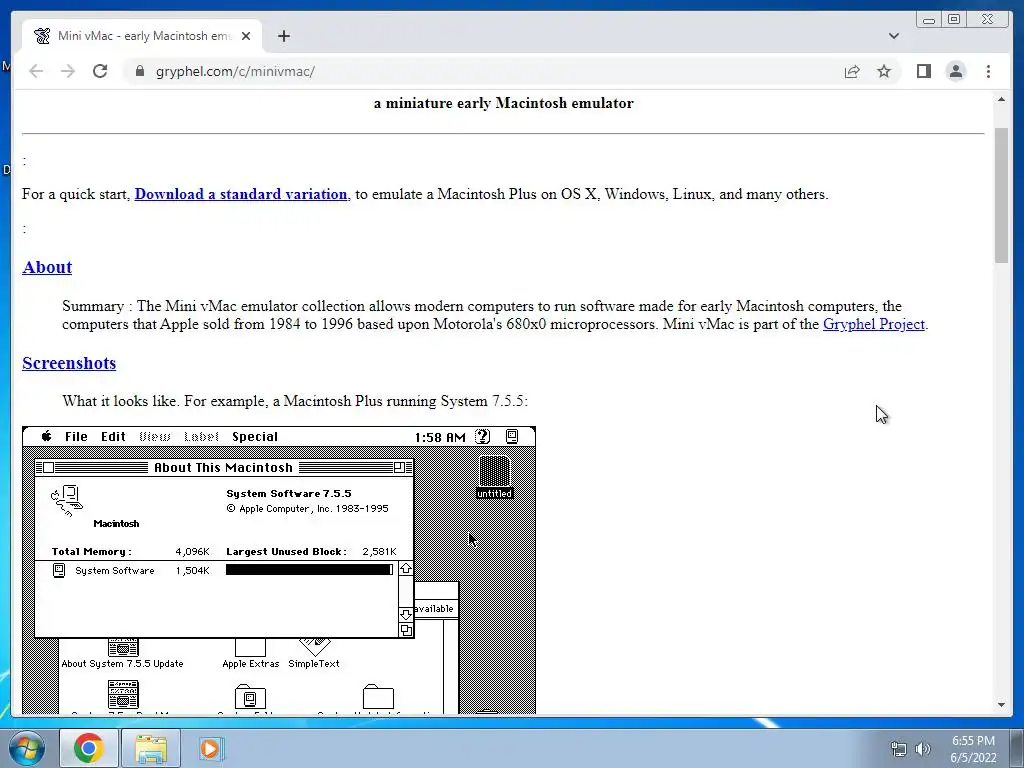Open the volume tray icon
This screenshot has height=768, width=1024.
[x=922, y=748]
